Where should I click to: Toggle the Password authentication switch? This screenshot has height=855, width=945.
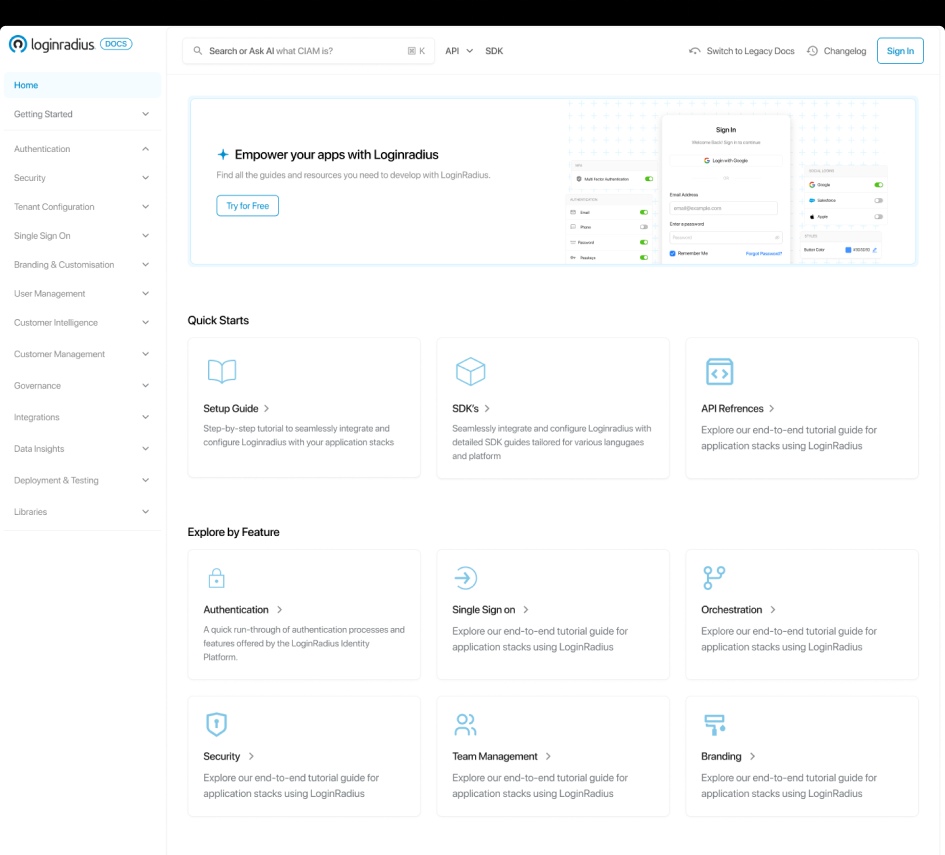(x=644, y=242)
